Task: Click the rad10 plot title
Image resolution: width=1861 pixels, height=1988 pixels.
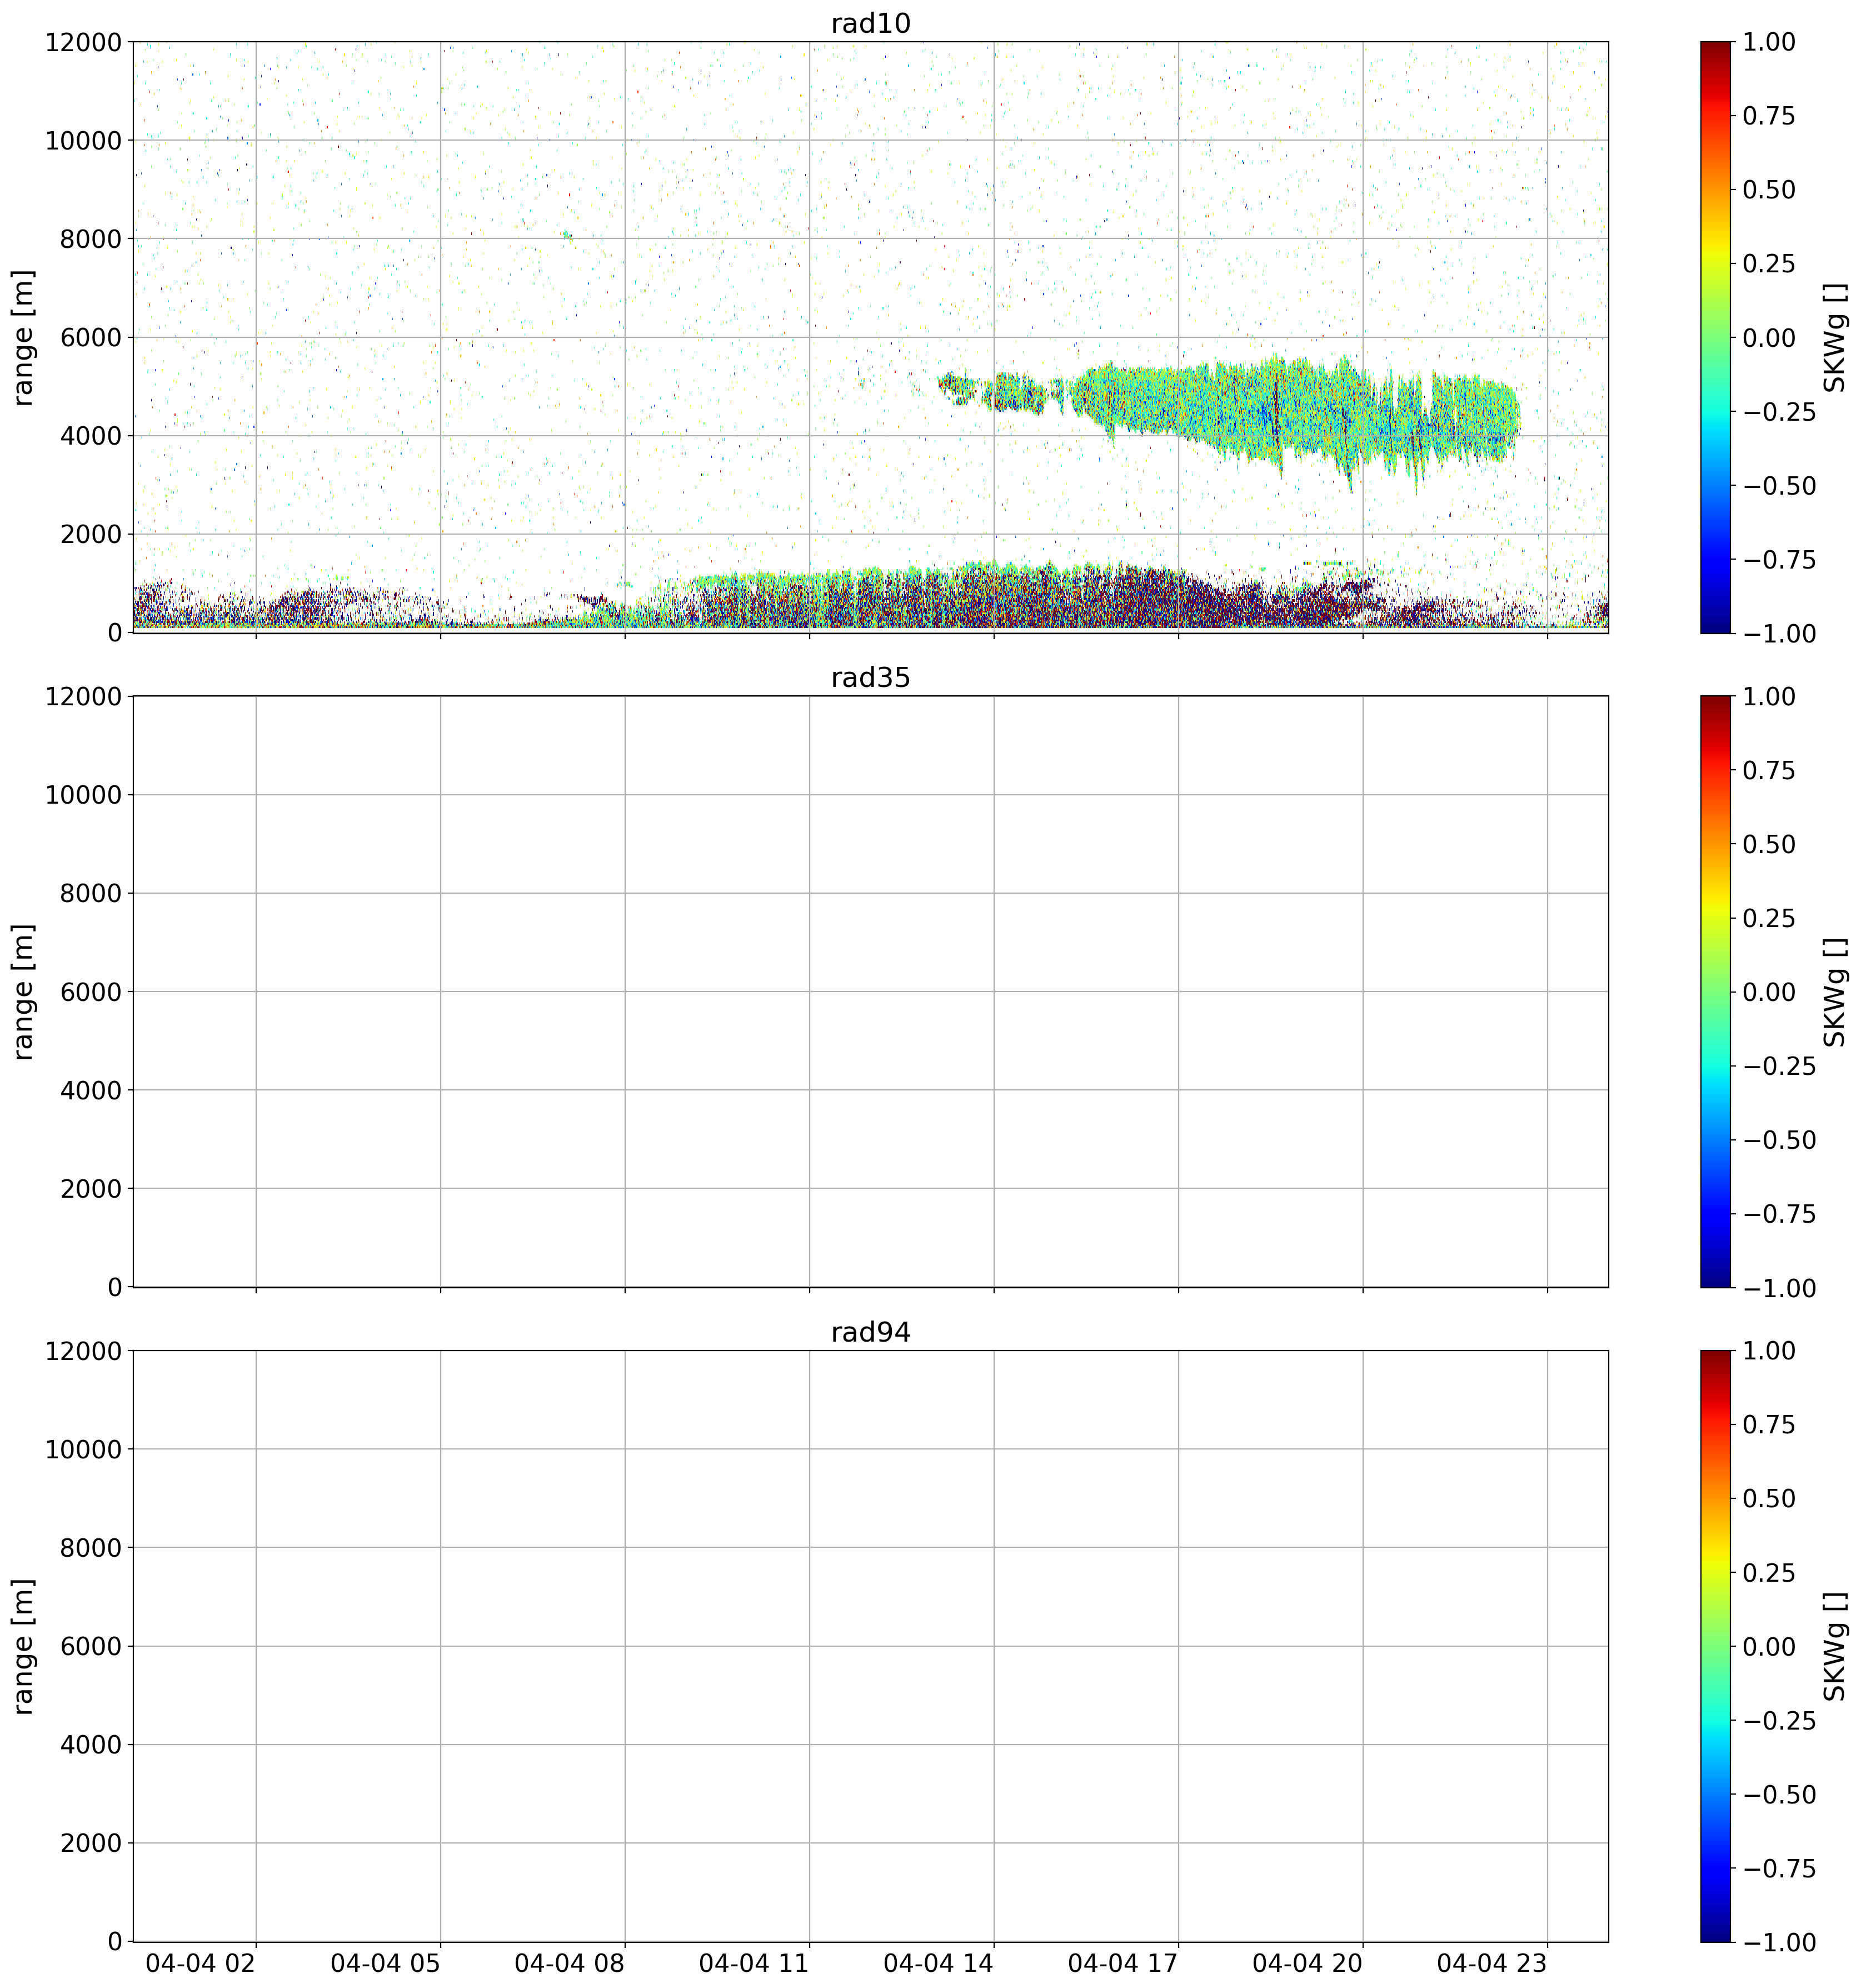Action: point(870,23)
